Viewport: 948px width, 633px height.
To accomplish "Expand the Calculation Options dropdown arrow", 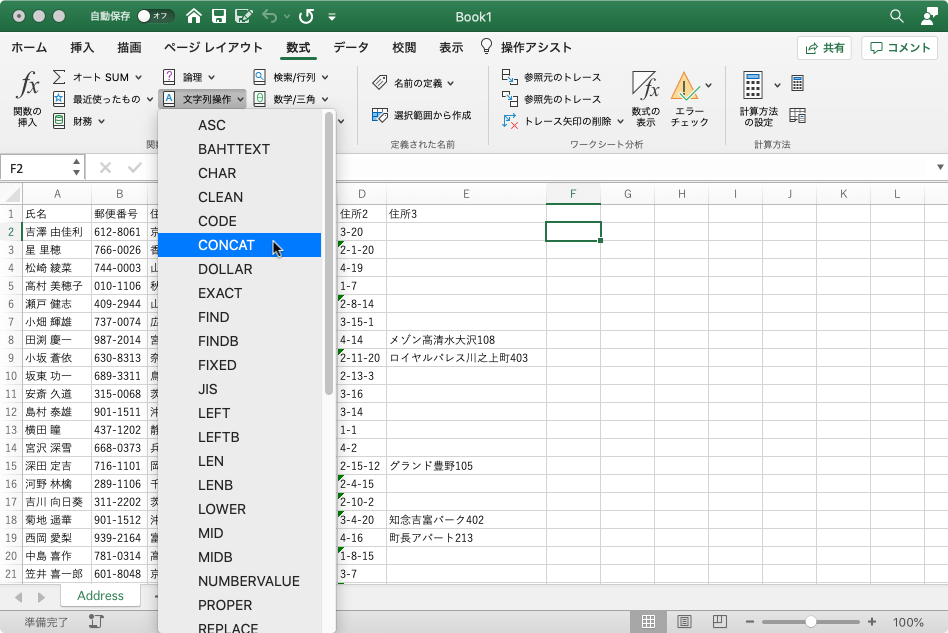I will point(778,85).
